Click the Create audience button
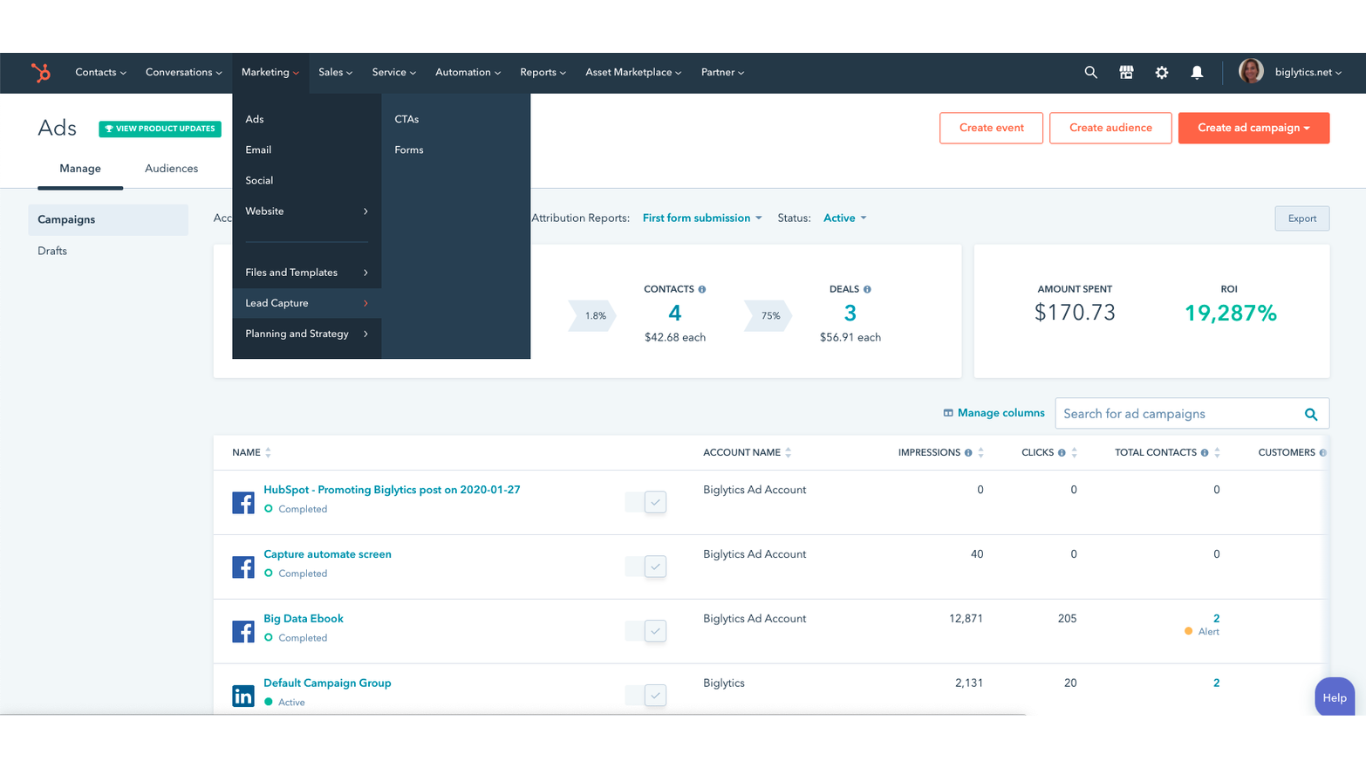 pyautogui.click(x=1110, y=128)
